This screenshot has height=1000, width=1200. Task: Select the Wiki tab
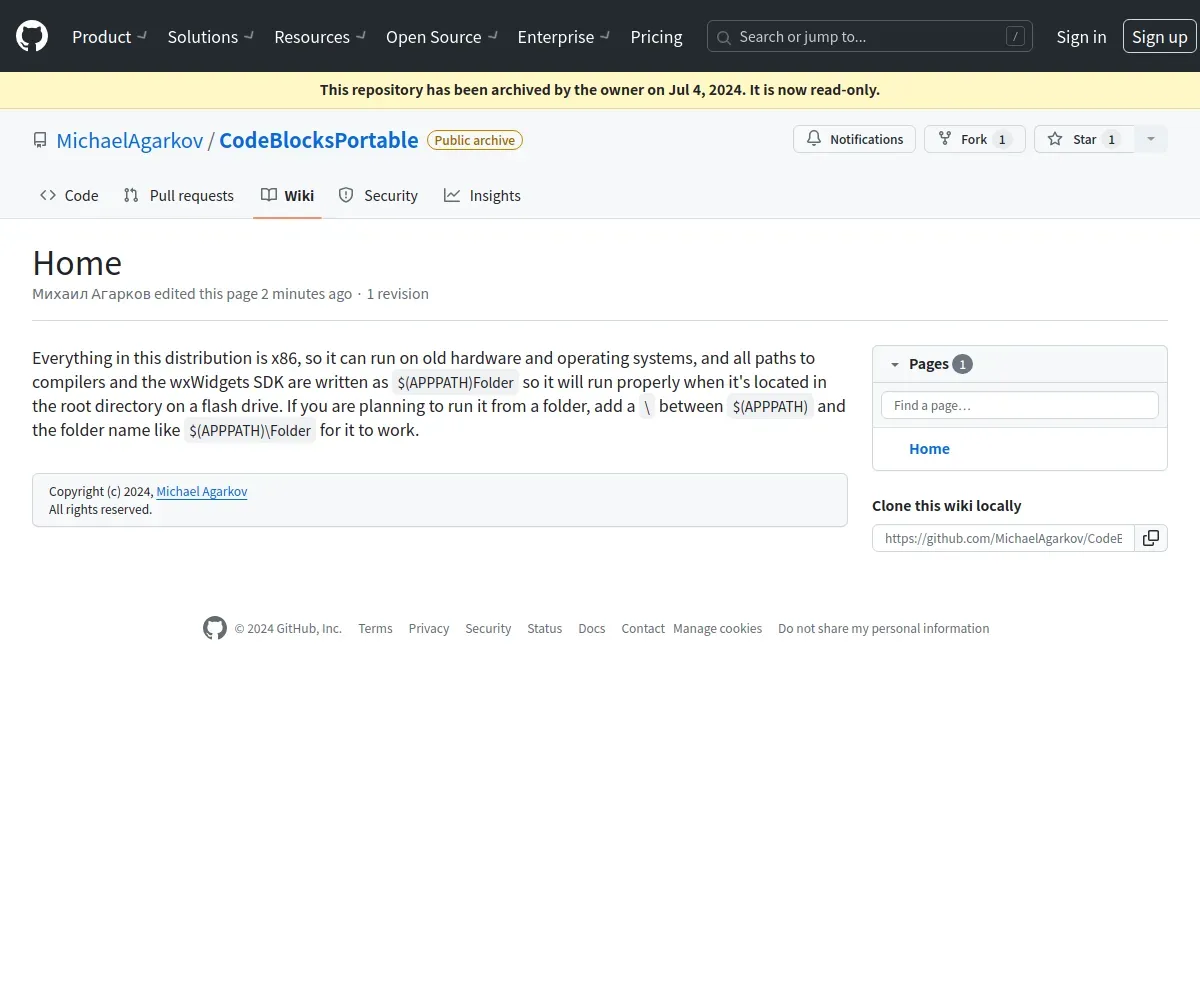287,195
